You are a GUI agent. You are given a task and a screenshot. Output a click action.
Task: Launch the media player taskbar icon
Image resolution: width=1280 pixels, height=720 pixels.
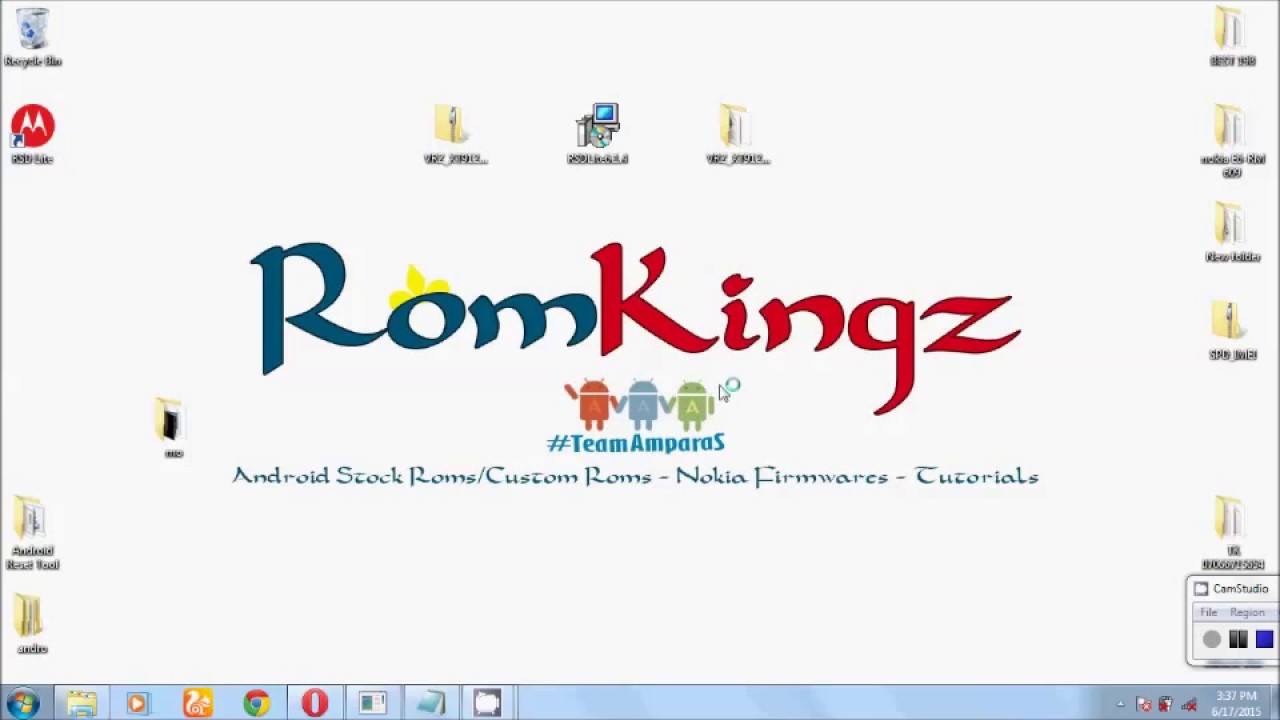point(138,703)
